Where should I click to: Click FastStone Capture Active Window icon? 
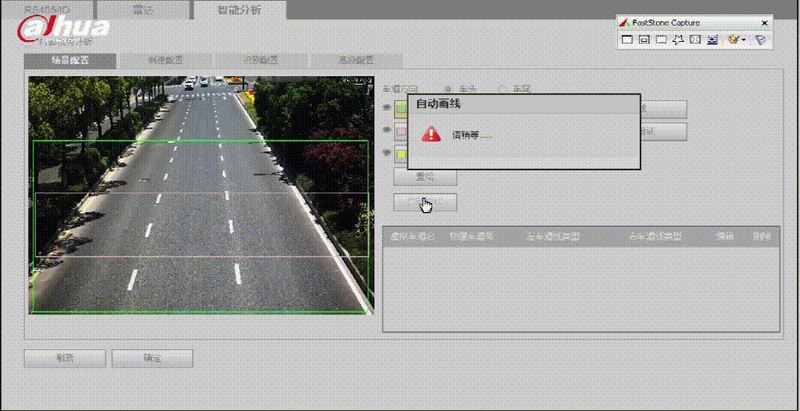(x=628, y=40)
